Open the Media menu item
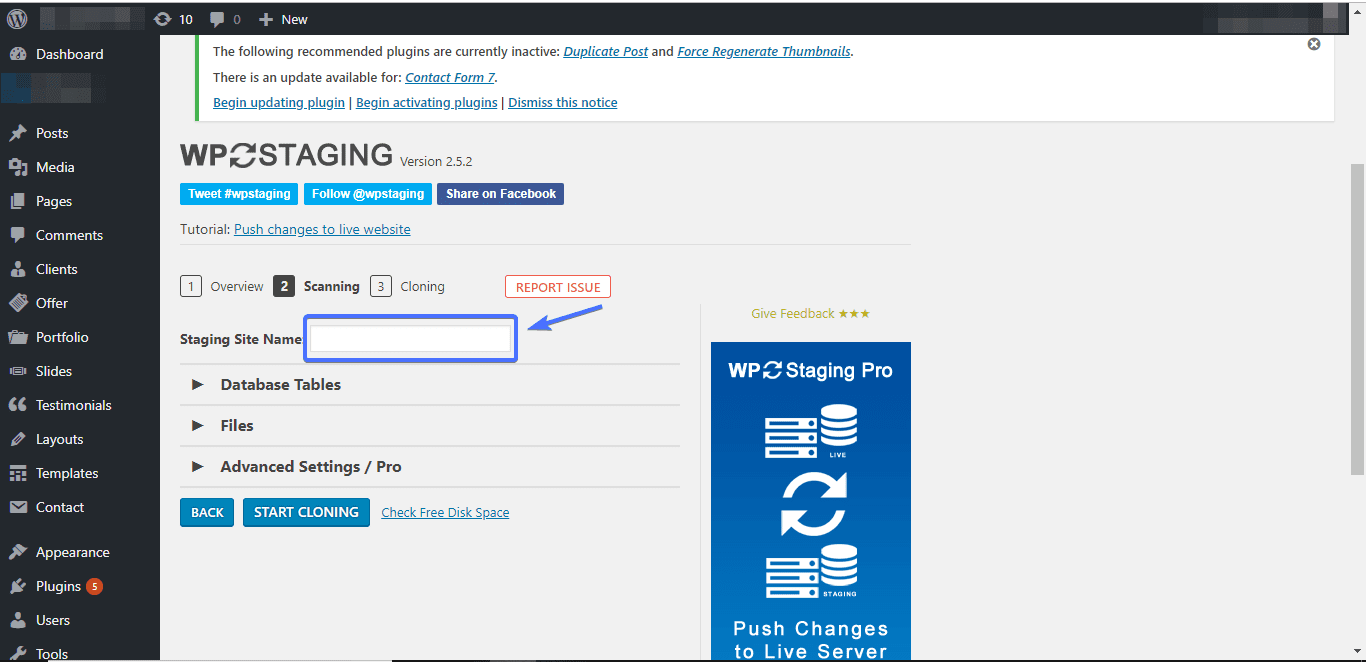This screenshot has height=662, width=1366. click(80, 167)
